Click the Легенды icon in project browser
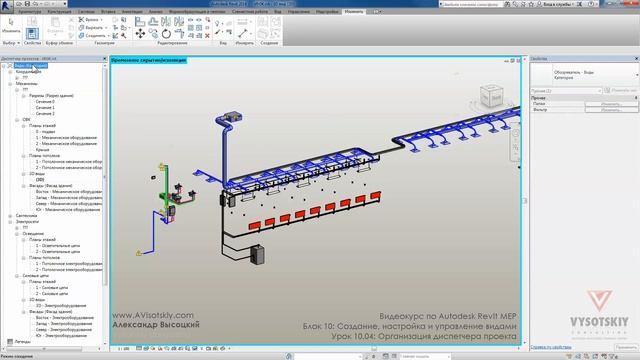Screen dimensions: 640x360 [x=10, y=342]
